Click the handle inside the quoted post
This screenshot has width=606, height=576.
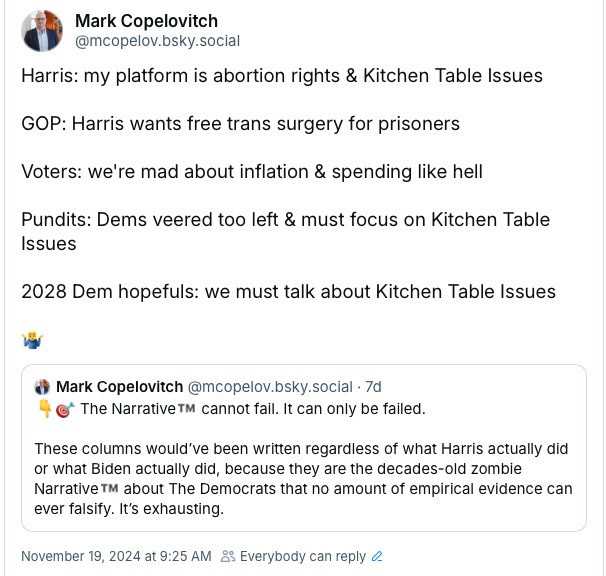click(270, 387)
